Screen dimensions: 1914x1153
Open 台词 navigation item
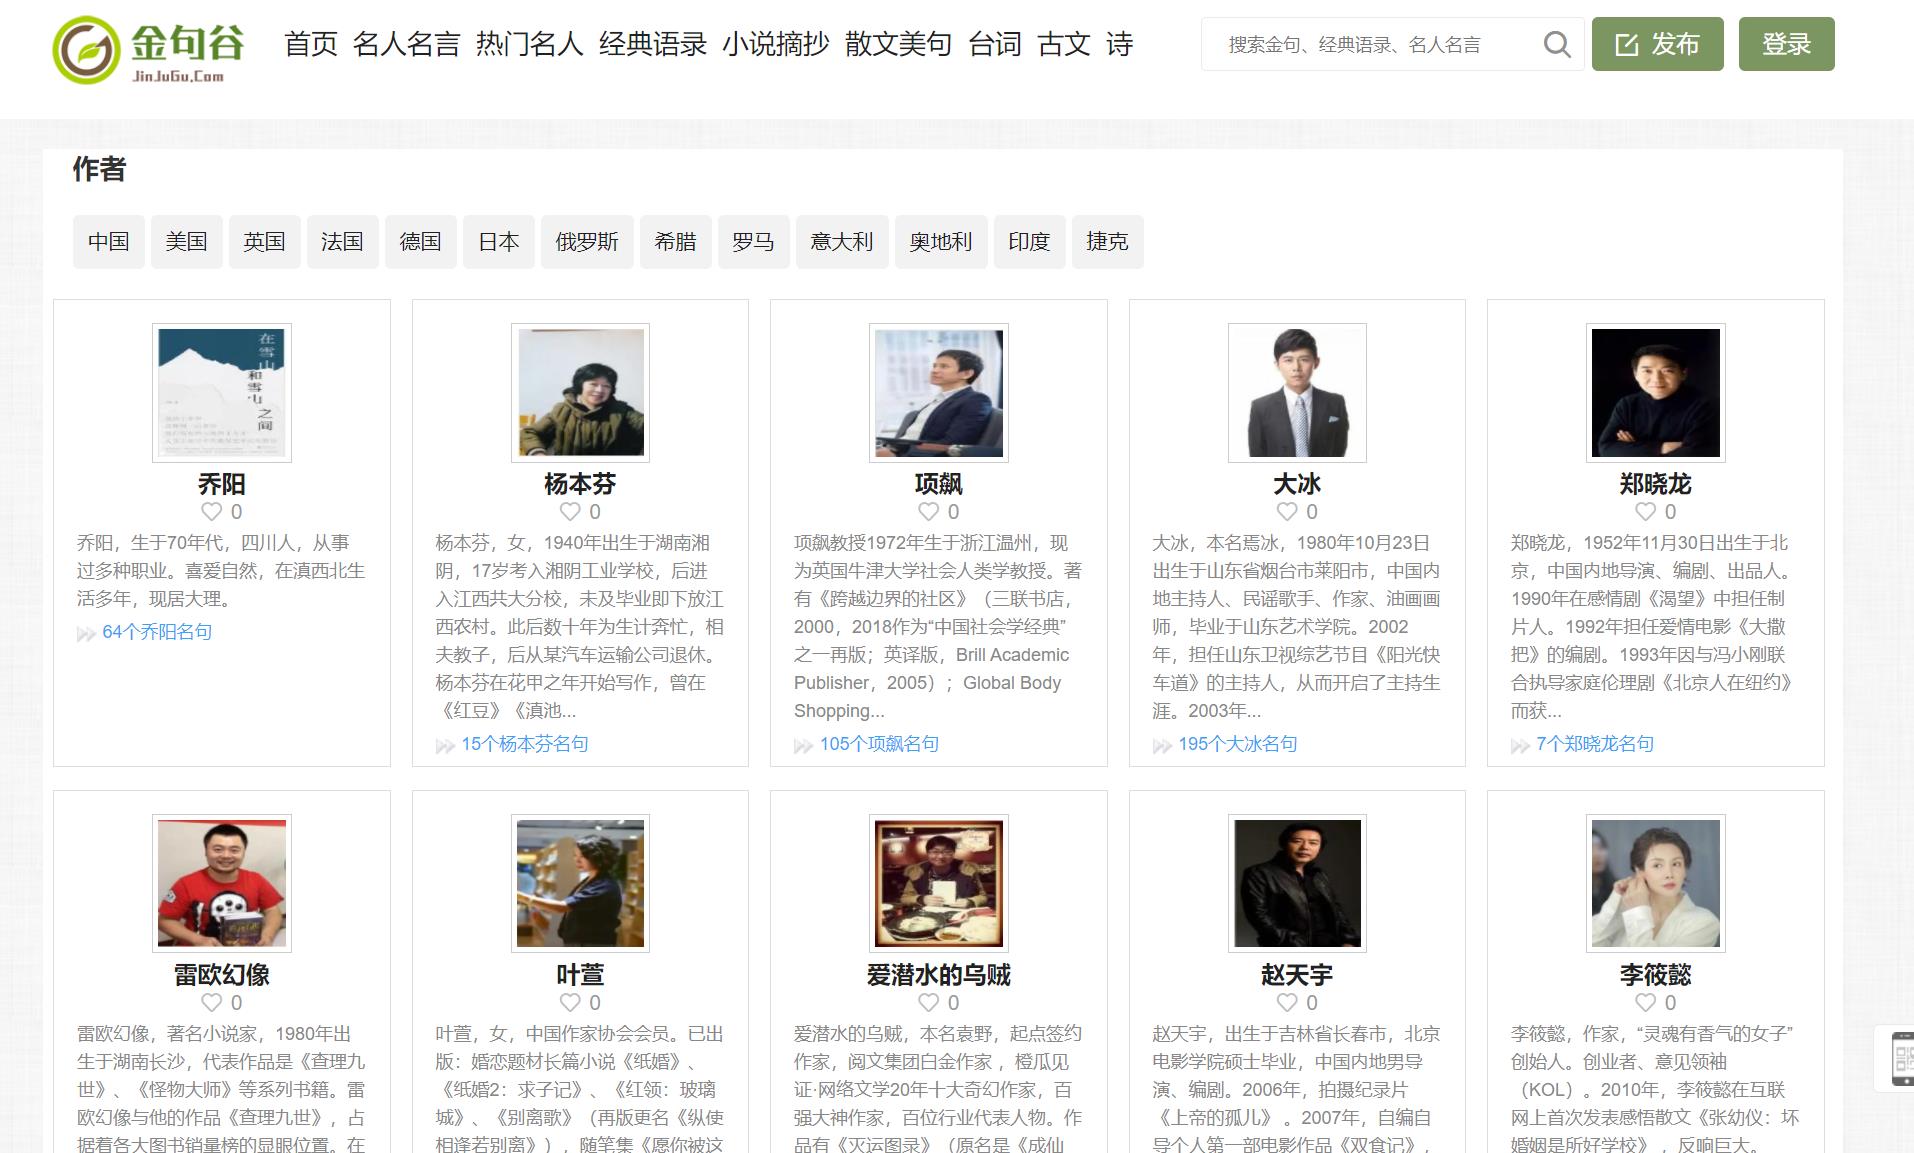[995, 44]
